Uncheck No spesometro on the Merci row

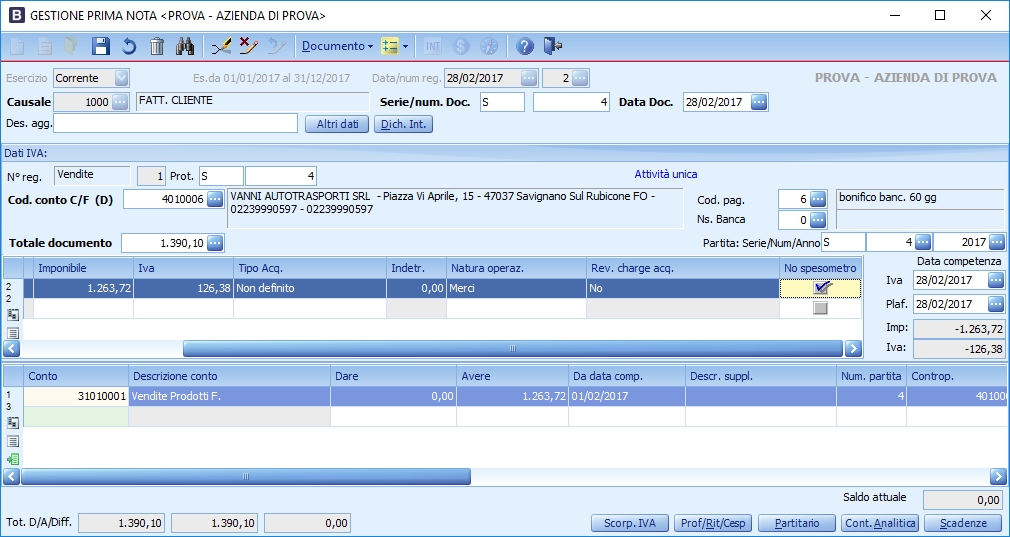[821, 288]
